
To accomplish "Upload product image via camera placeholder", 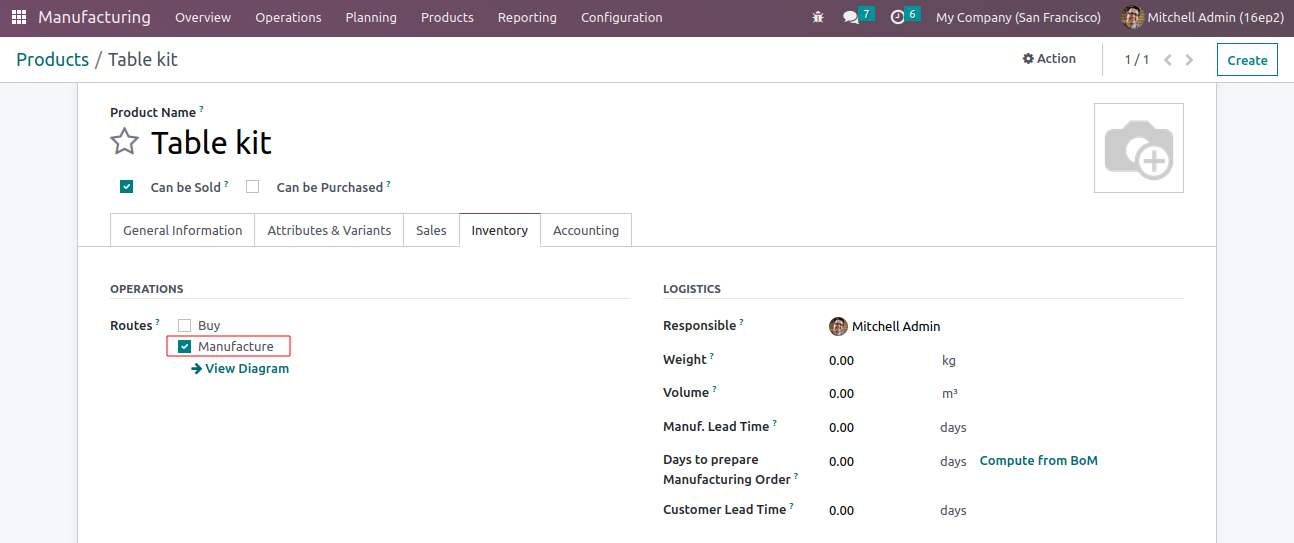I will 1138,148.
